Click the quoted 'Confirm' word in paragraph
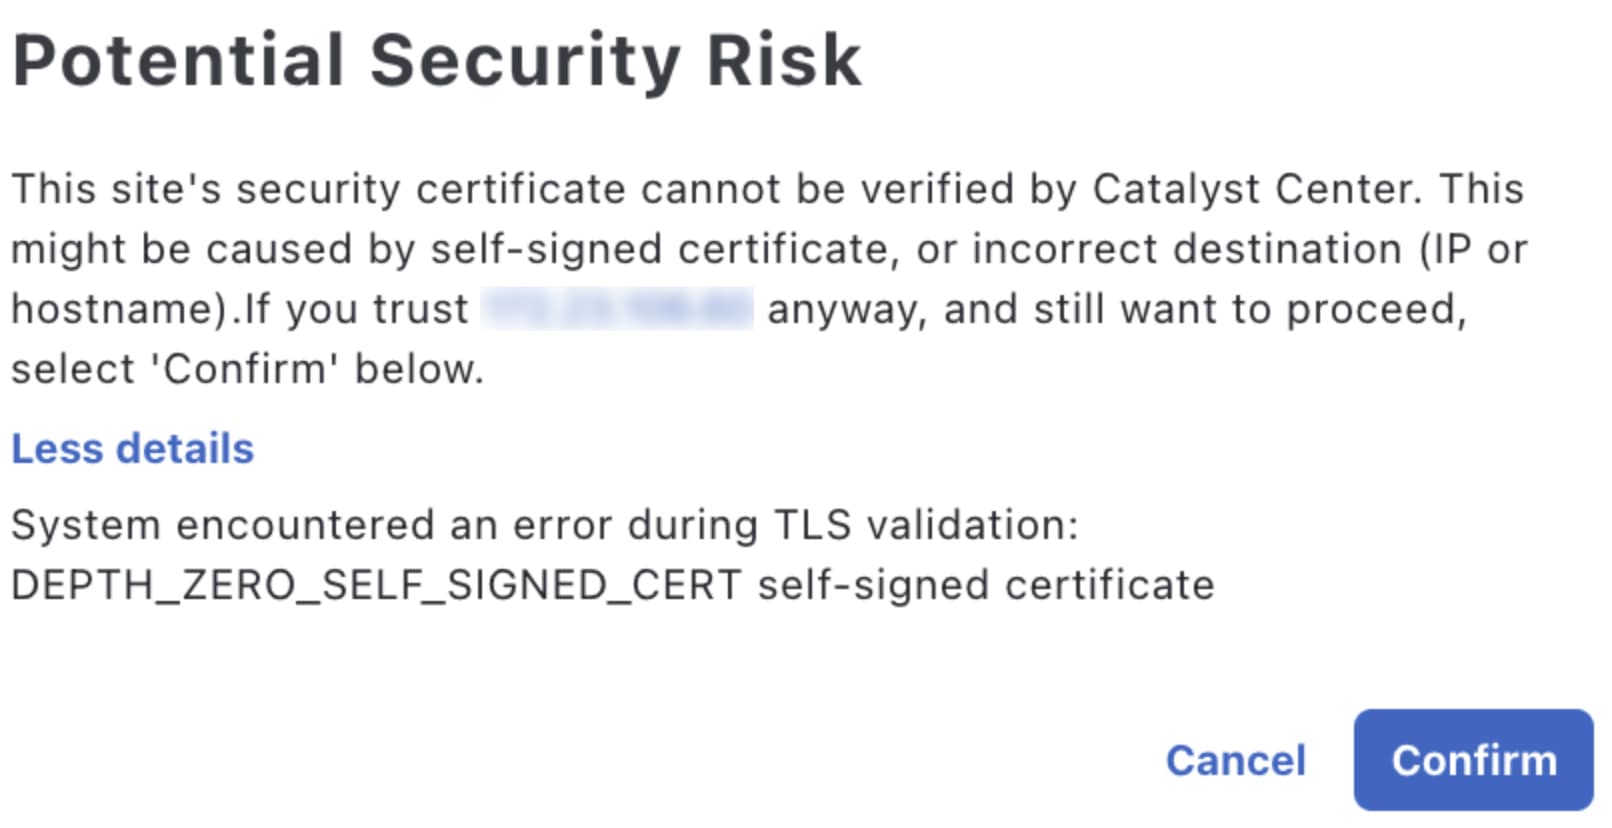 point(244,369)
